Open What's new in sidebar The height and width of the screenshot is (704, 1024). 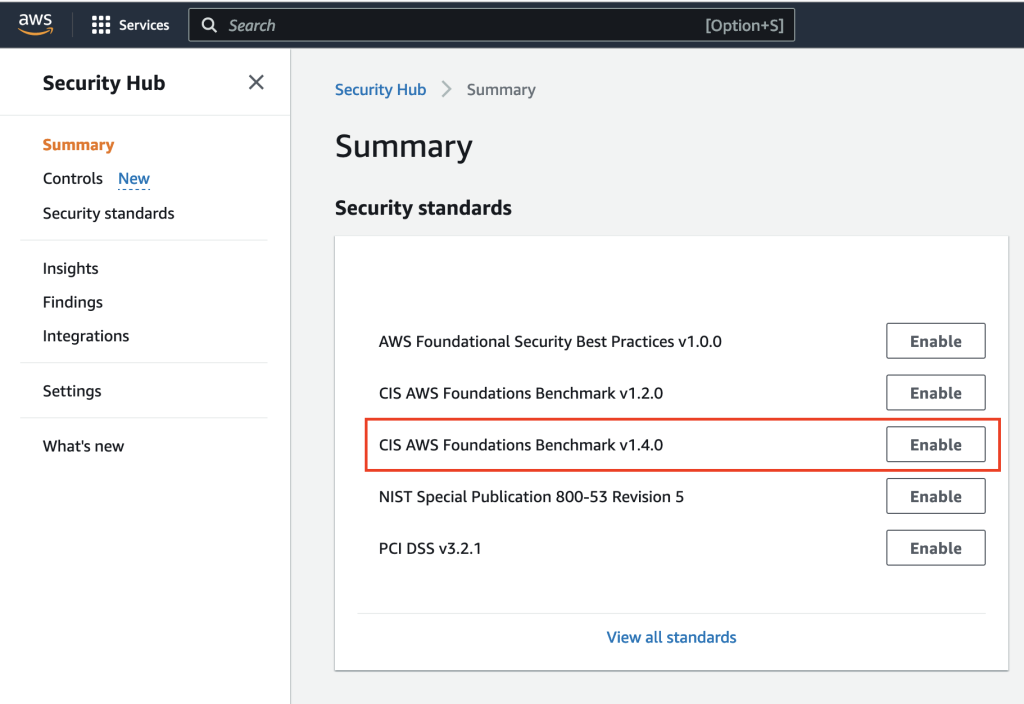(x=83, y=446)
